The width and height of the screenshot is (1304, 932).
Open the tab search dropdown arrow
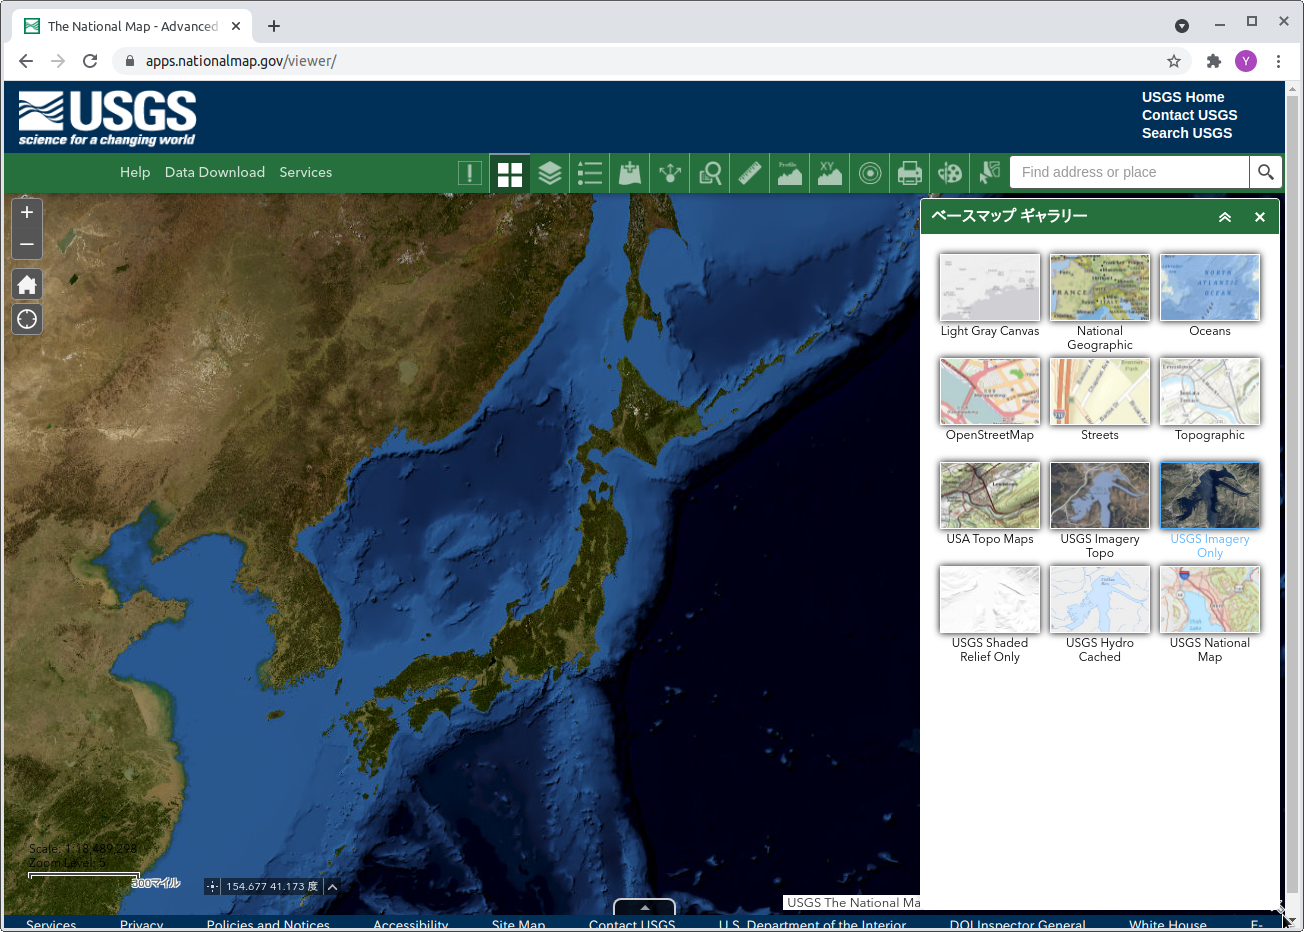1181,25
